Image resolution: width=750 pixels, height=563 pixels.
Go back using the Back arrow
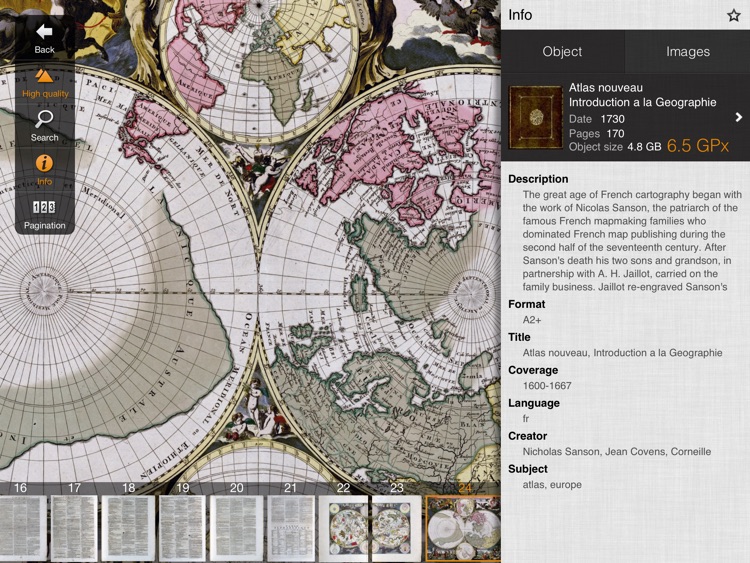[44, 39]
